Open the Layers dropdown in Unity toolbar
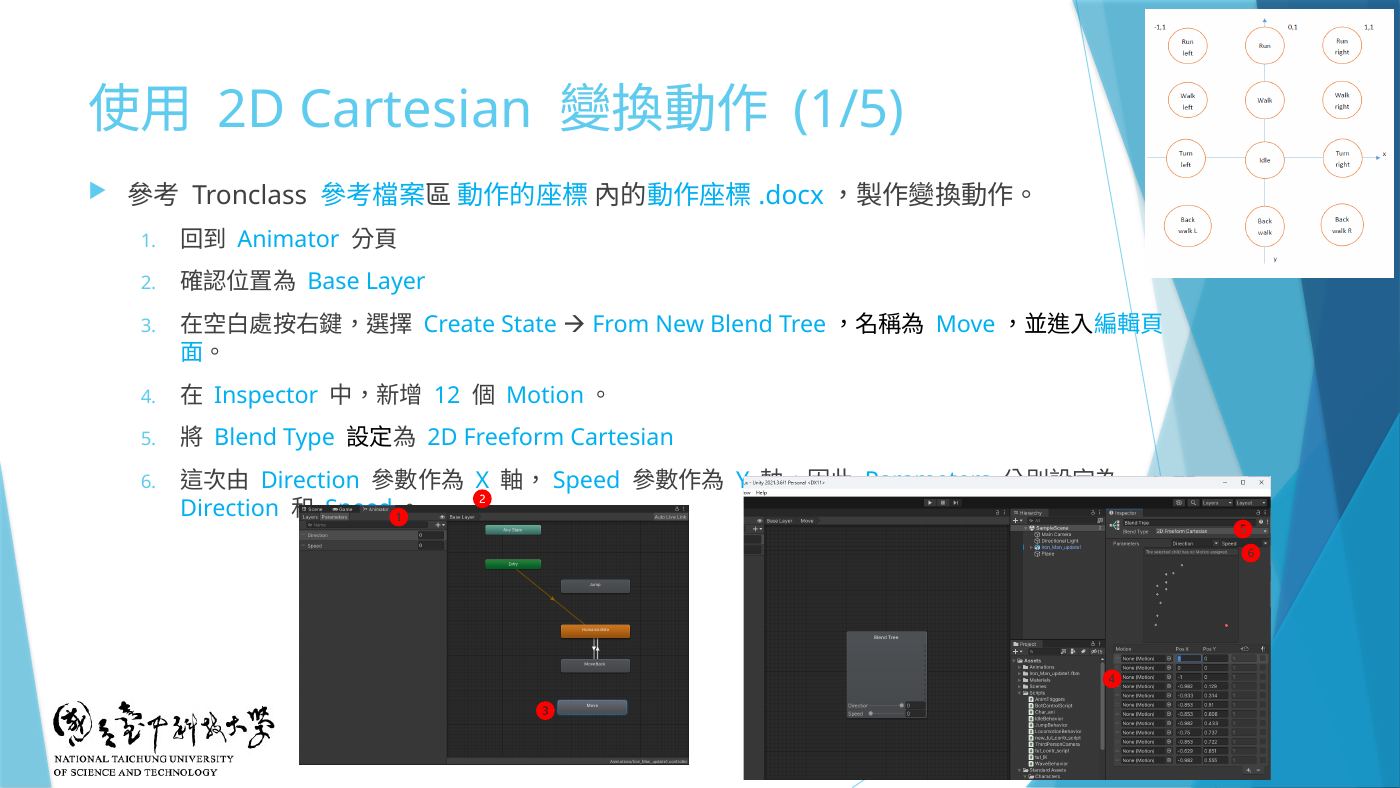Image resolution: width=1400 pixels, height=788 pixels. click(1217, 503)
